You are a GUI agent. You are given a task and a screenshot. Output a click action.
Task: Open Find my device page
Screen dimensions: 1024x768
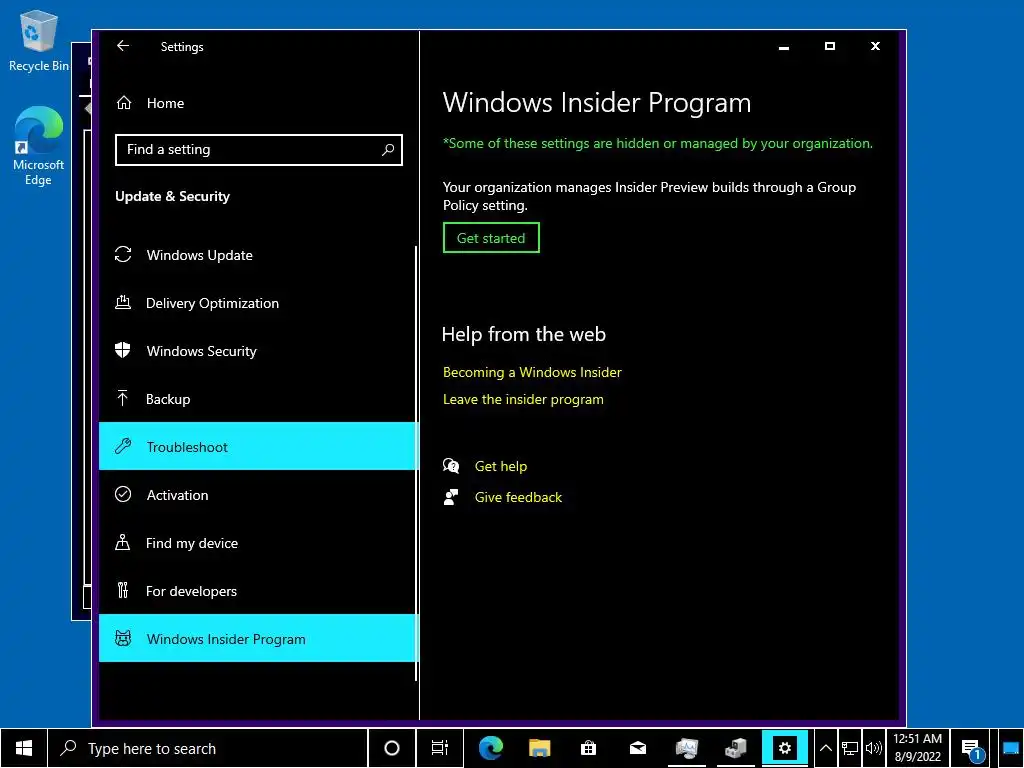coord(258,543)
